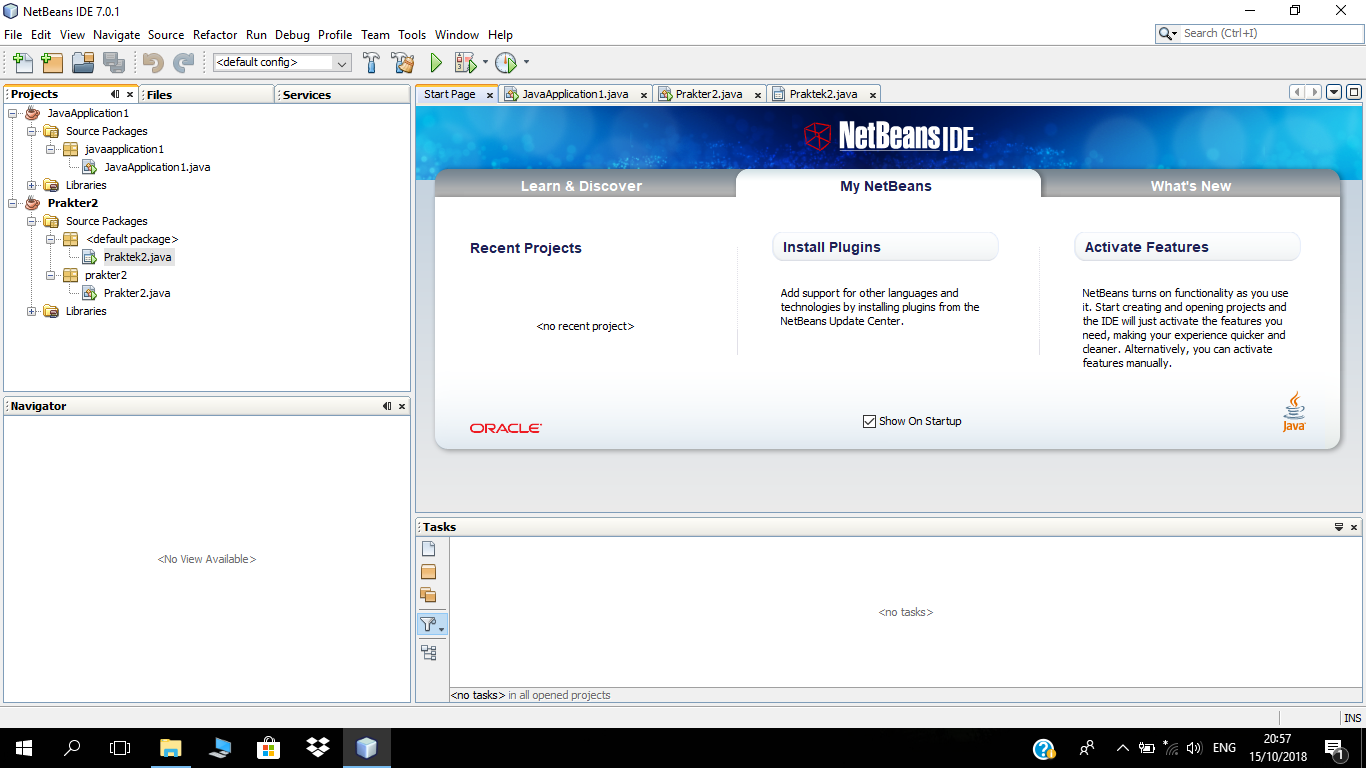Click the New Project toolbar icon
Viewport: 1366px width, 768px height.
pos(52,63)
